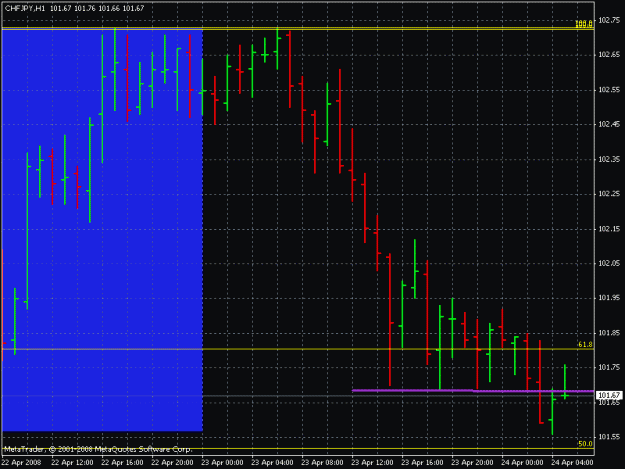This screenshot has width=625, height=469.
Task: Click the 101.85 price axis label
Action: 609,333
